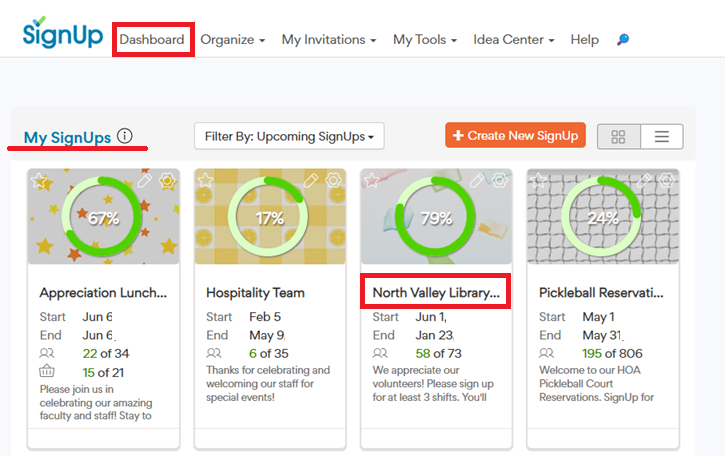Click '15 of 21' items count
The image size is (725, 456).
tap(103, 373)
